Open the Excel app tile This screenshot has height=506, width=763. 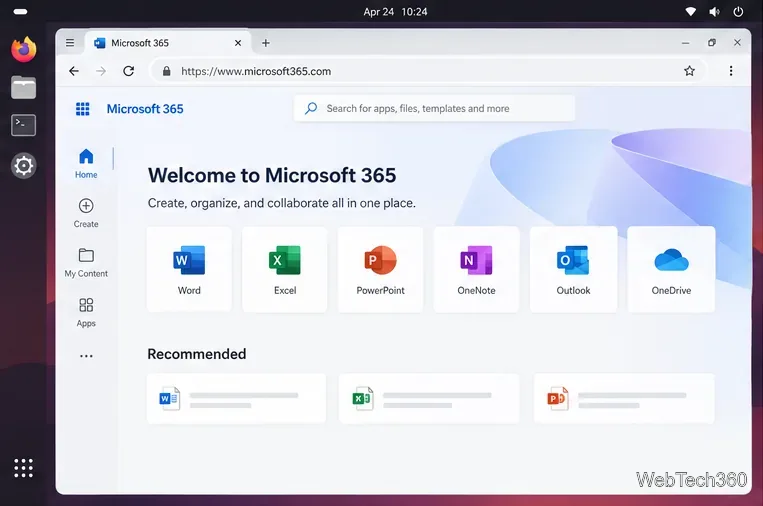pos(285,269)
